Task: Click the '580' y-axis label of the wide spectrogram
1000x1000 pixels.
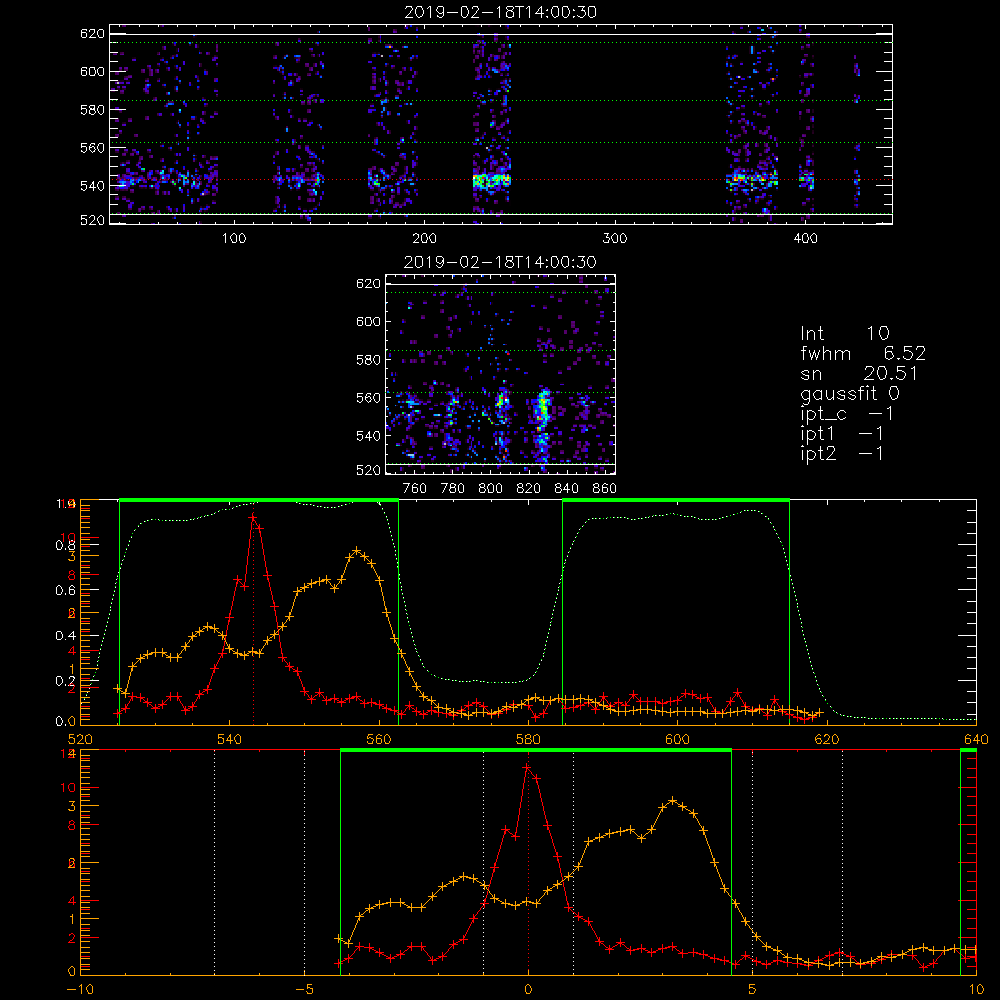Action: 92,110
